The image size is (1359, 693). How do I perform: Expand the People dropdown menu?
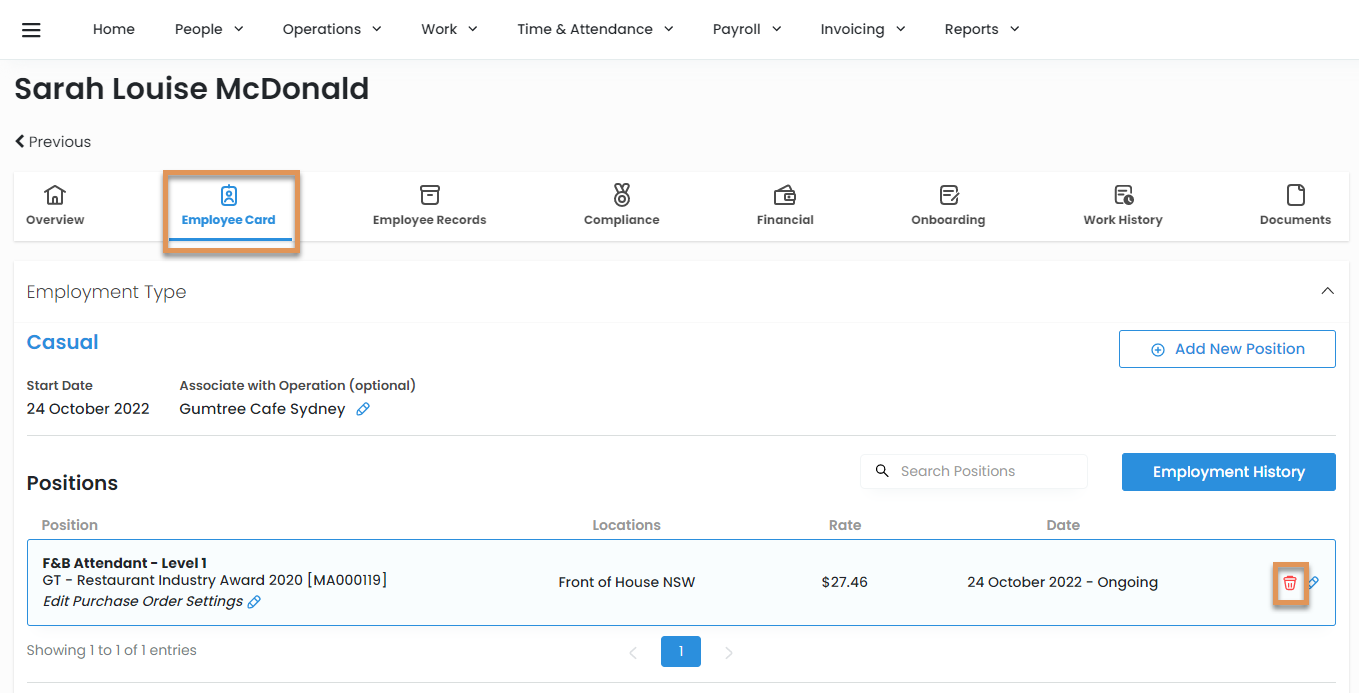(209, 29)
